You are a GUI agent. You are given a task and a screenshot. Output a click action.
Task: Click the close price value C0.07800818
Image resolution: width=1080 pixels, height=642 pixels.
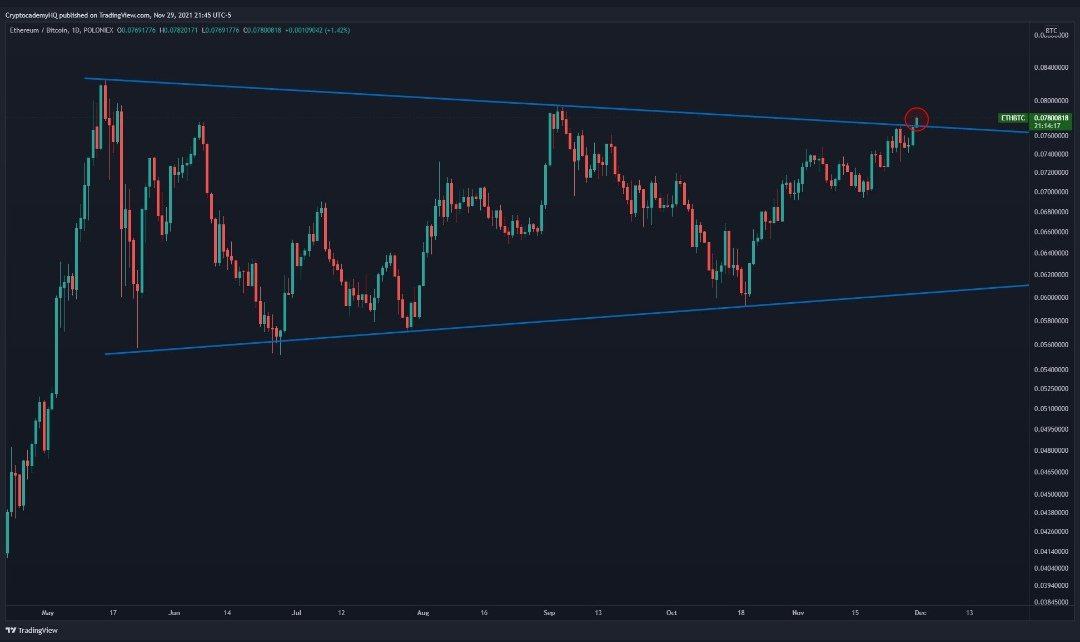click(262, 30)
